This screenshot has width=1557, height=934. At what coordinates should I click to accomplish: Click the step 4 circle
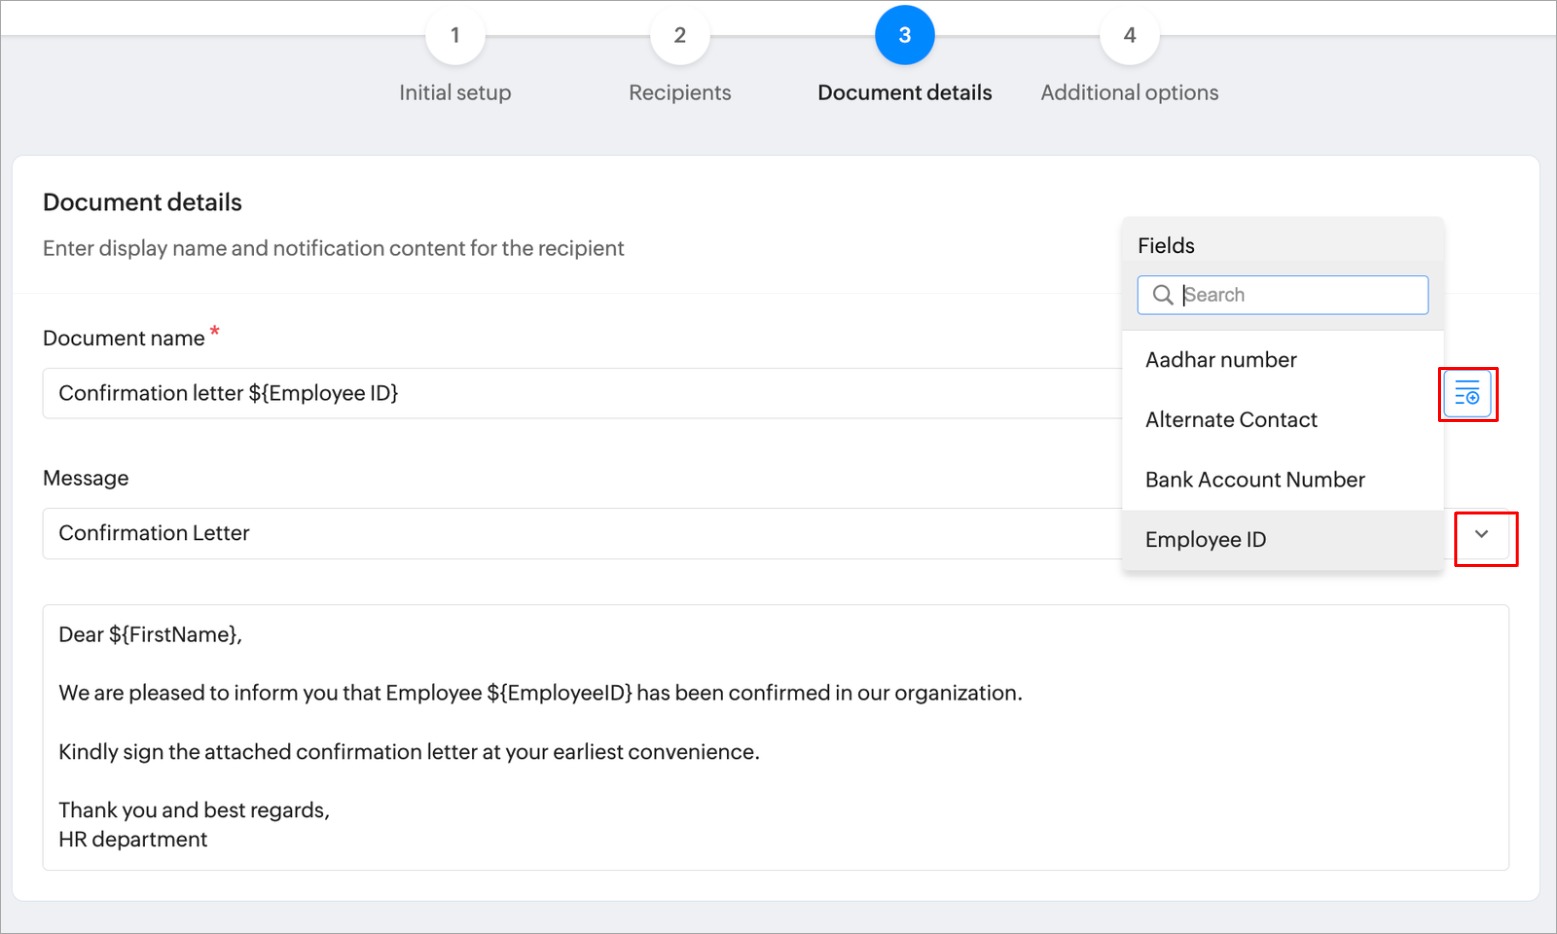tap(1129, 36)
